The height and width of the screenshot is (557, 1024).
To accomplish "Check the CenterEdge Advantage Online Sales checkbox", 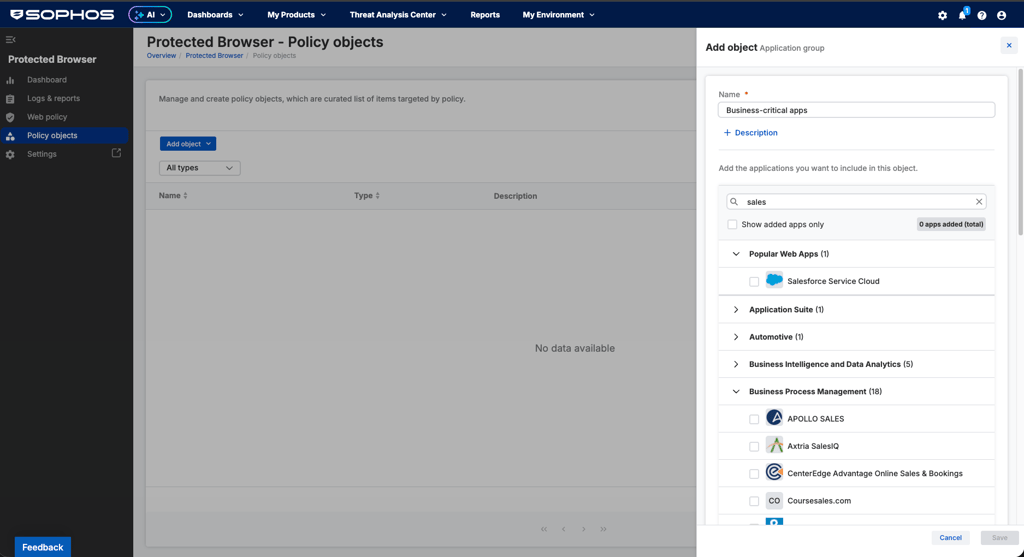I will [754, 474].
